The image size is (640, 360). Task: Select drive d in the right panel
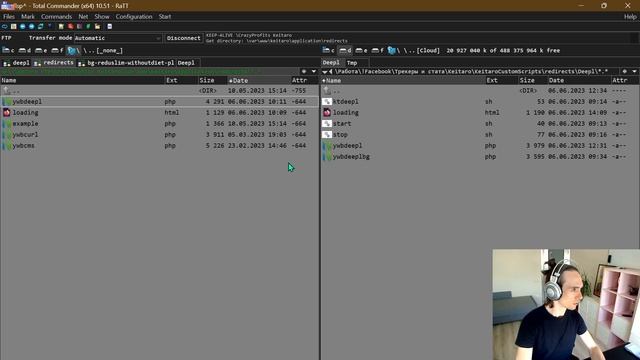point(345,51)
